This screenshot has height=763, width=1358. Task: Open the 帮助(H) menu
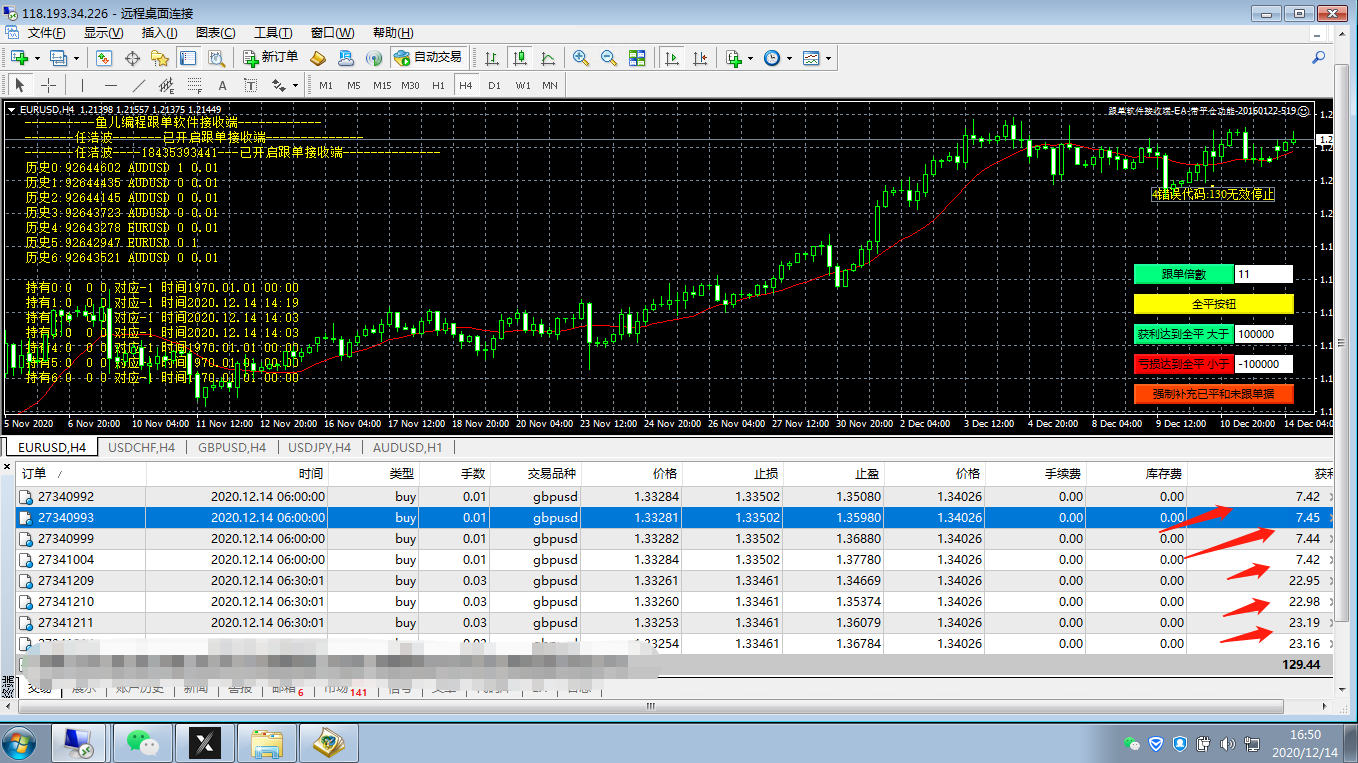point(391,33)
